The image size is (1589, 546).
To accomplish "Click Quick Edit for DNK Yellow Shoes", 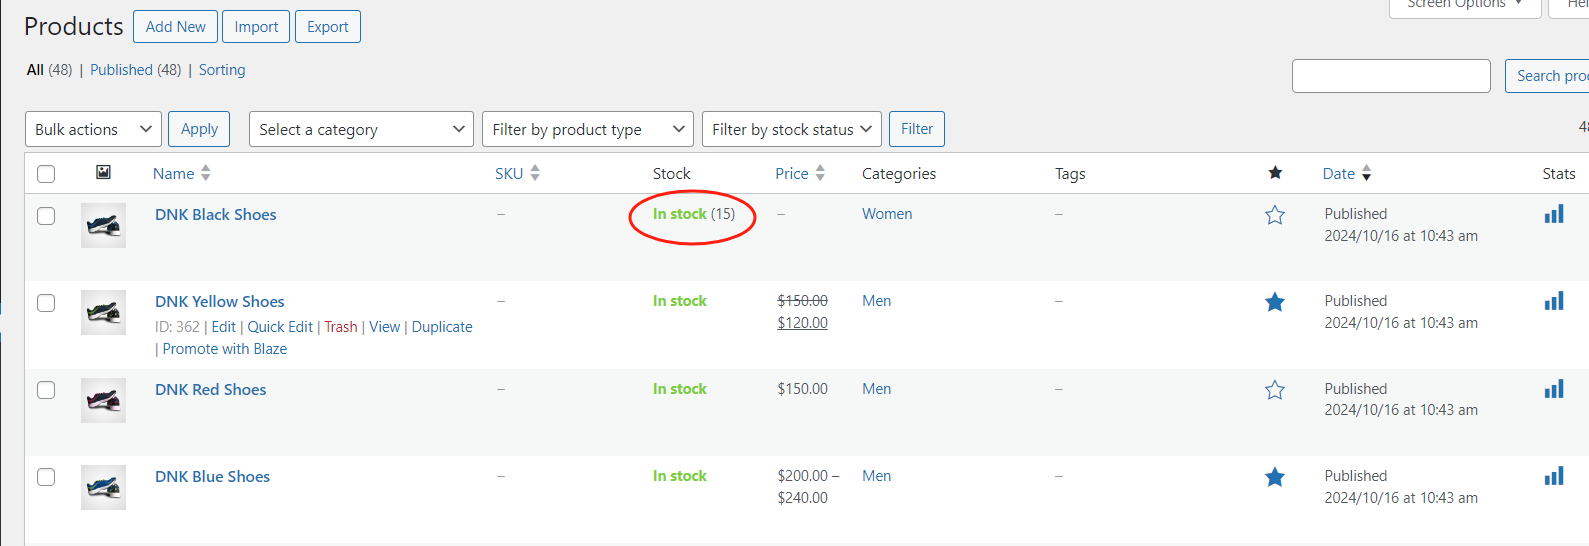I will coord(280,327).
